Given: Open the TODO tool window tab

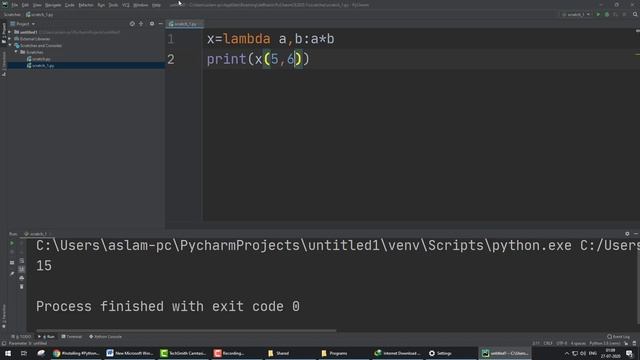Looking at the screenshot, I should click(x=21, y=337).
